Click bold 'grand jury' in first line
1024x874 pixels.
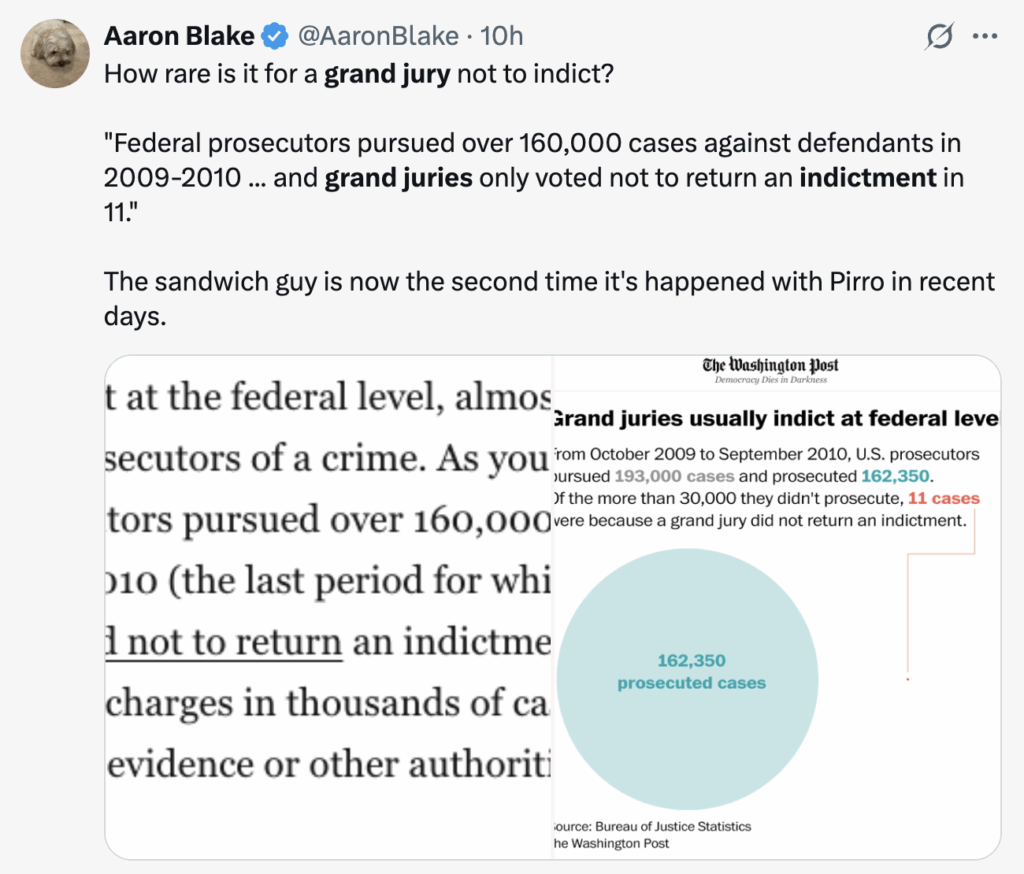coord(387,74)
